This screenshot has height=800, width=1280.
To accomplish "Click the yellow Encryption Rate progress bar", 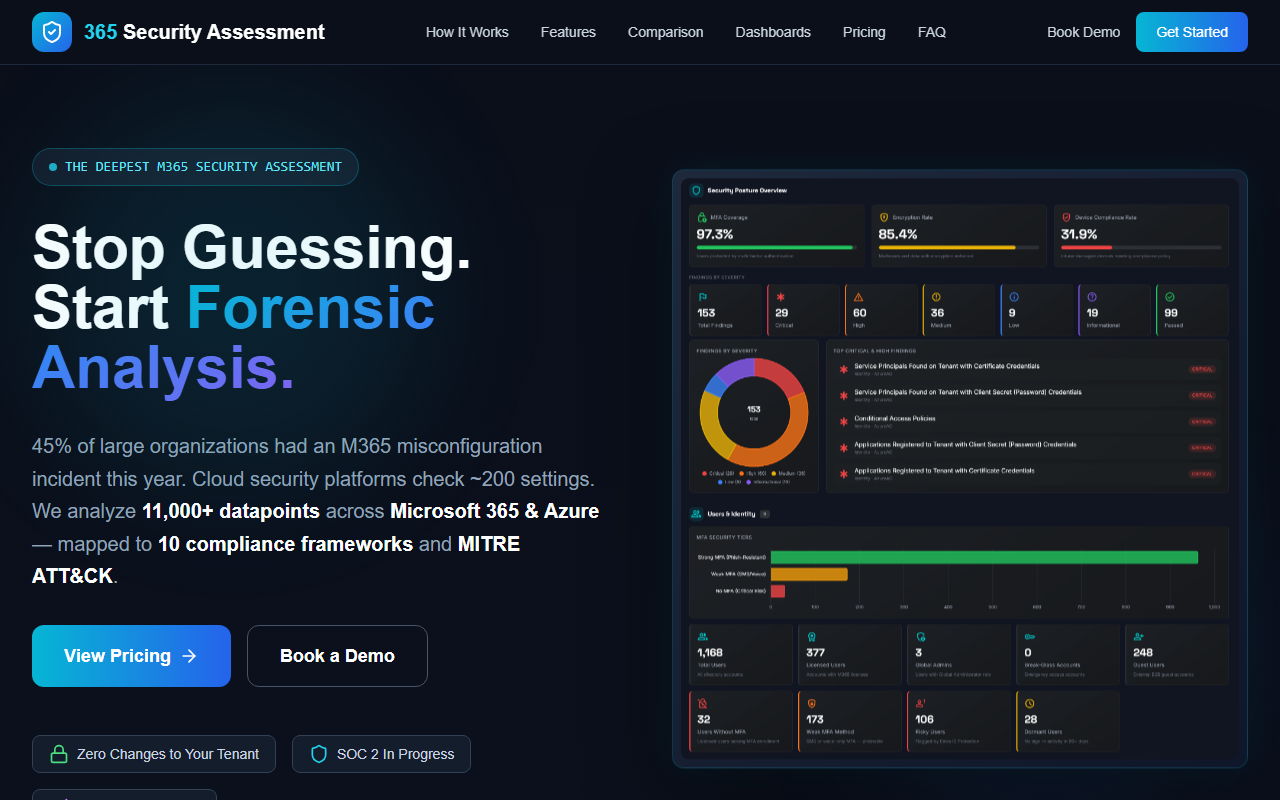I will click(947, 247).
